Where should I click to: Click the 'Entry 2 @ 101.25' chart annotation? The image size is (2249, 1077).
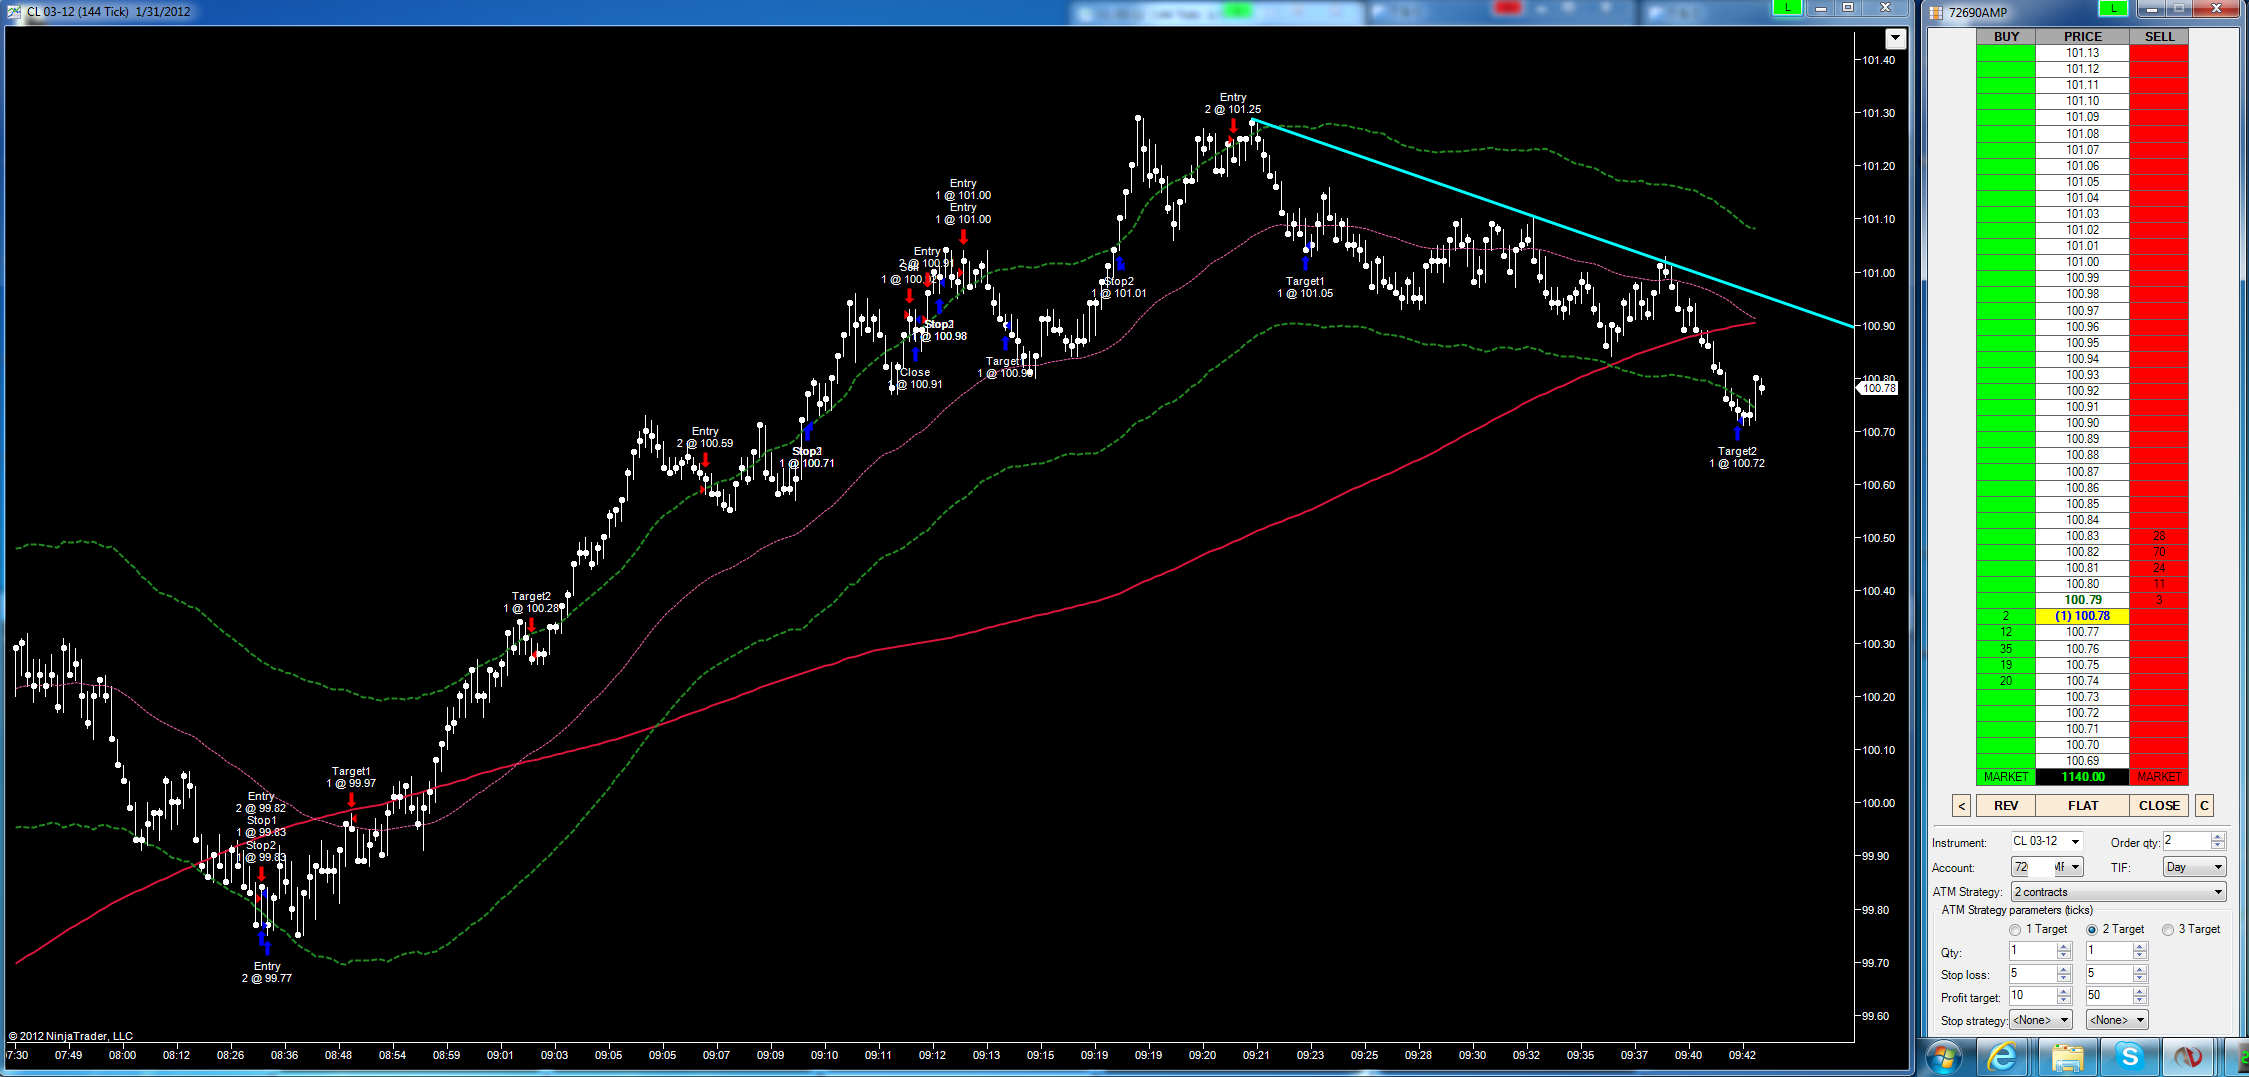[1233, 104]
